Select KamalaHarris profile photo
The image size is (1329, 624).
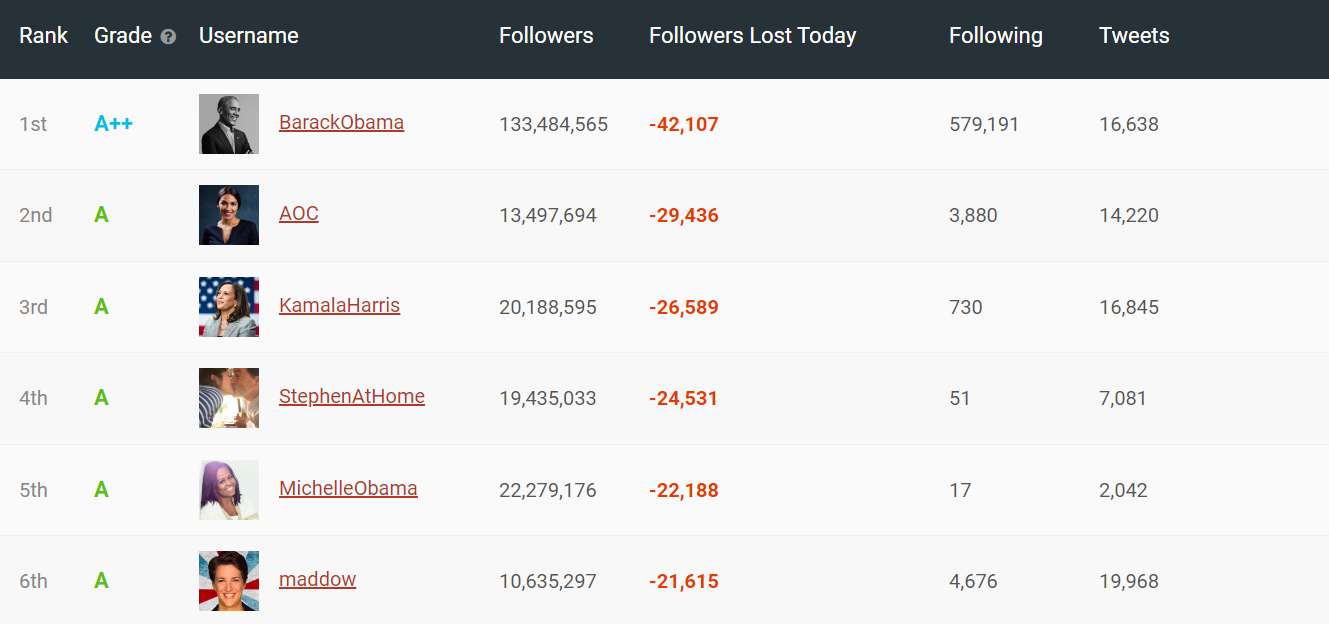pyautogui.click(x=229, y=307)
